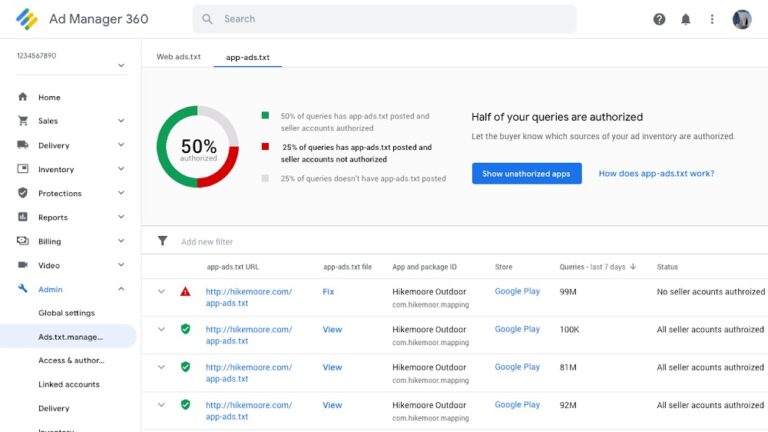Open the network account dropdown
The height and width of the screenshot is (432, 768).
[x=121, y=66]
